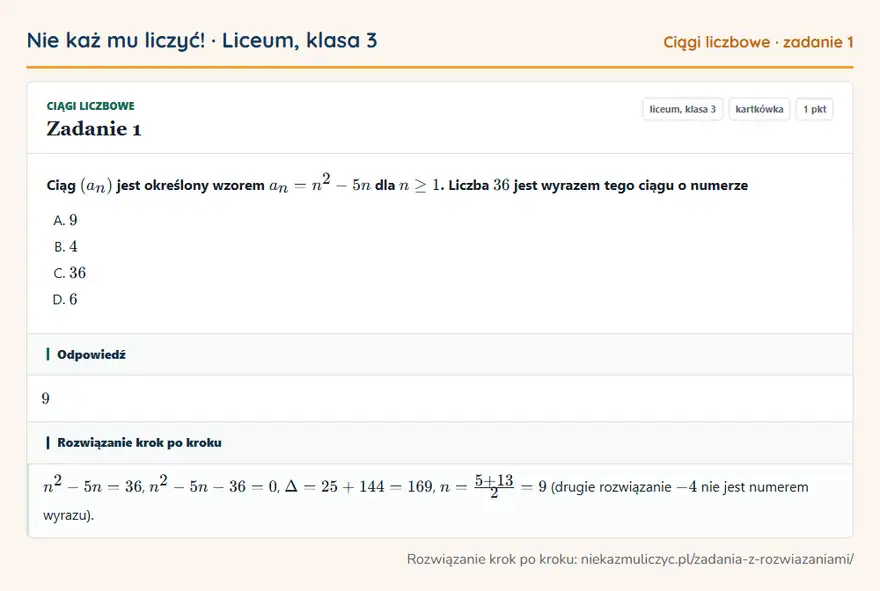Click the task statement about sequence a_n
Screen dimensions: 880x591
click(397, 184)
